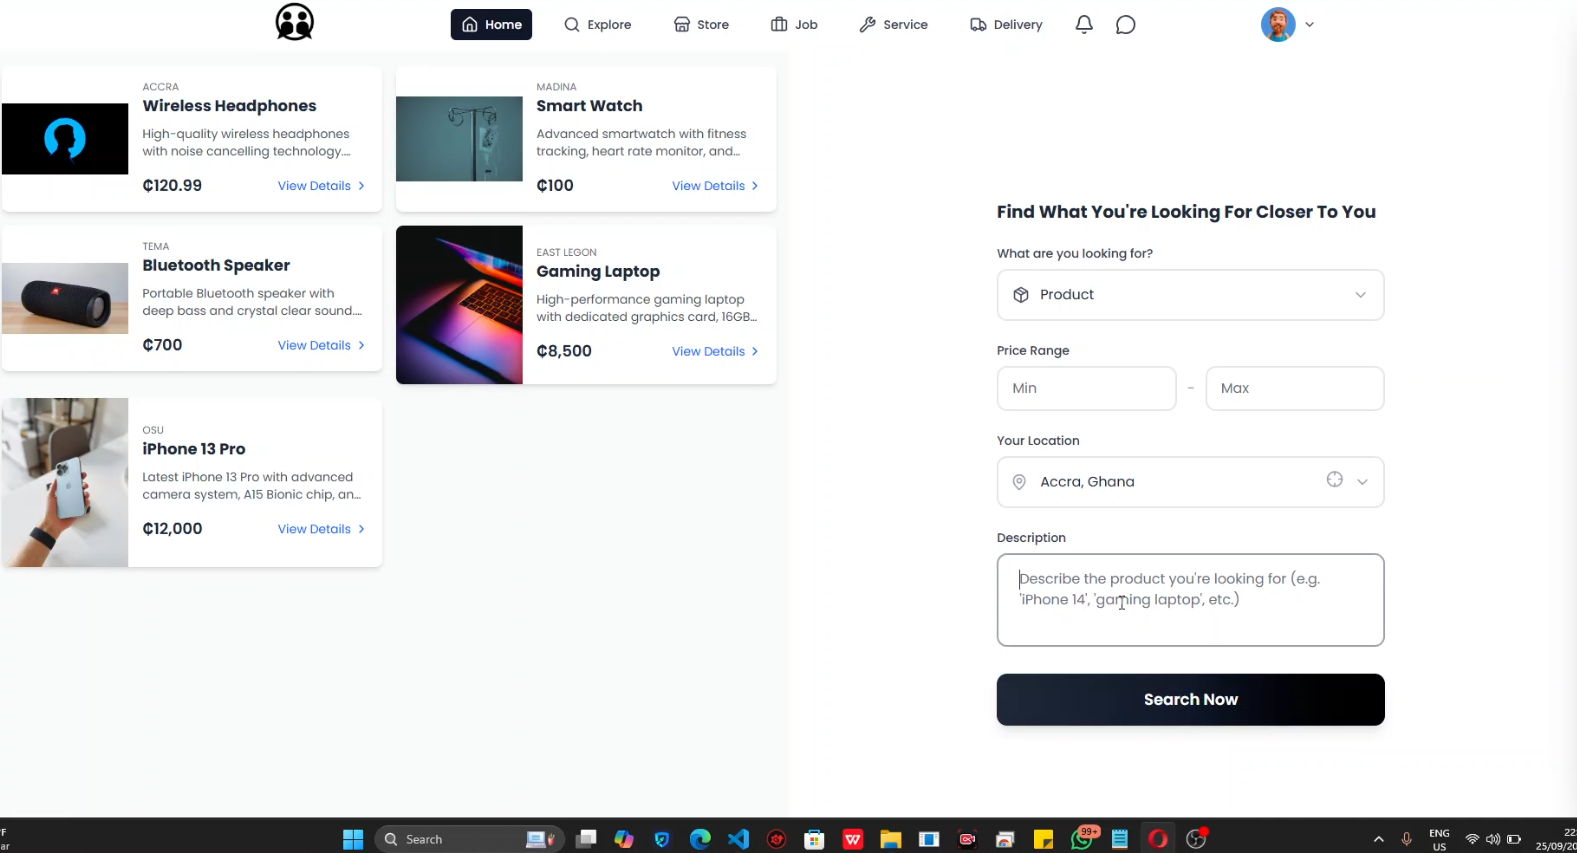Screen dimensions: 1577x853
Task: Click the site logo in the header
Action: click(295, 22)
